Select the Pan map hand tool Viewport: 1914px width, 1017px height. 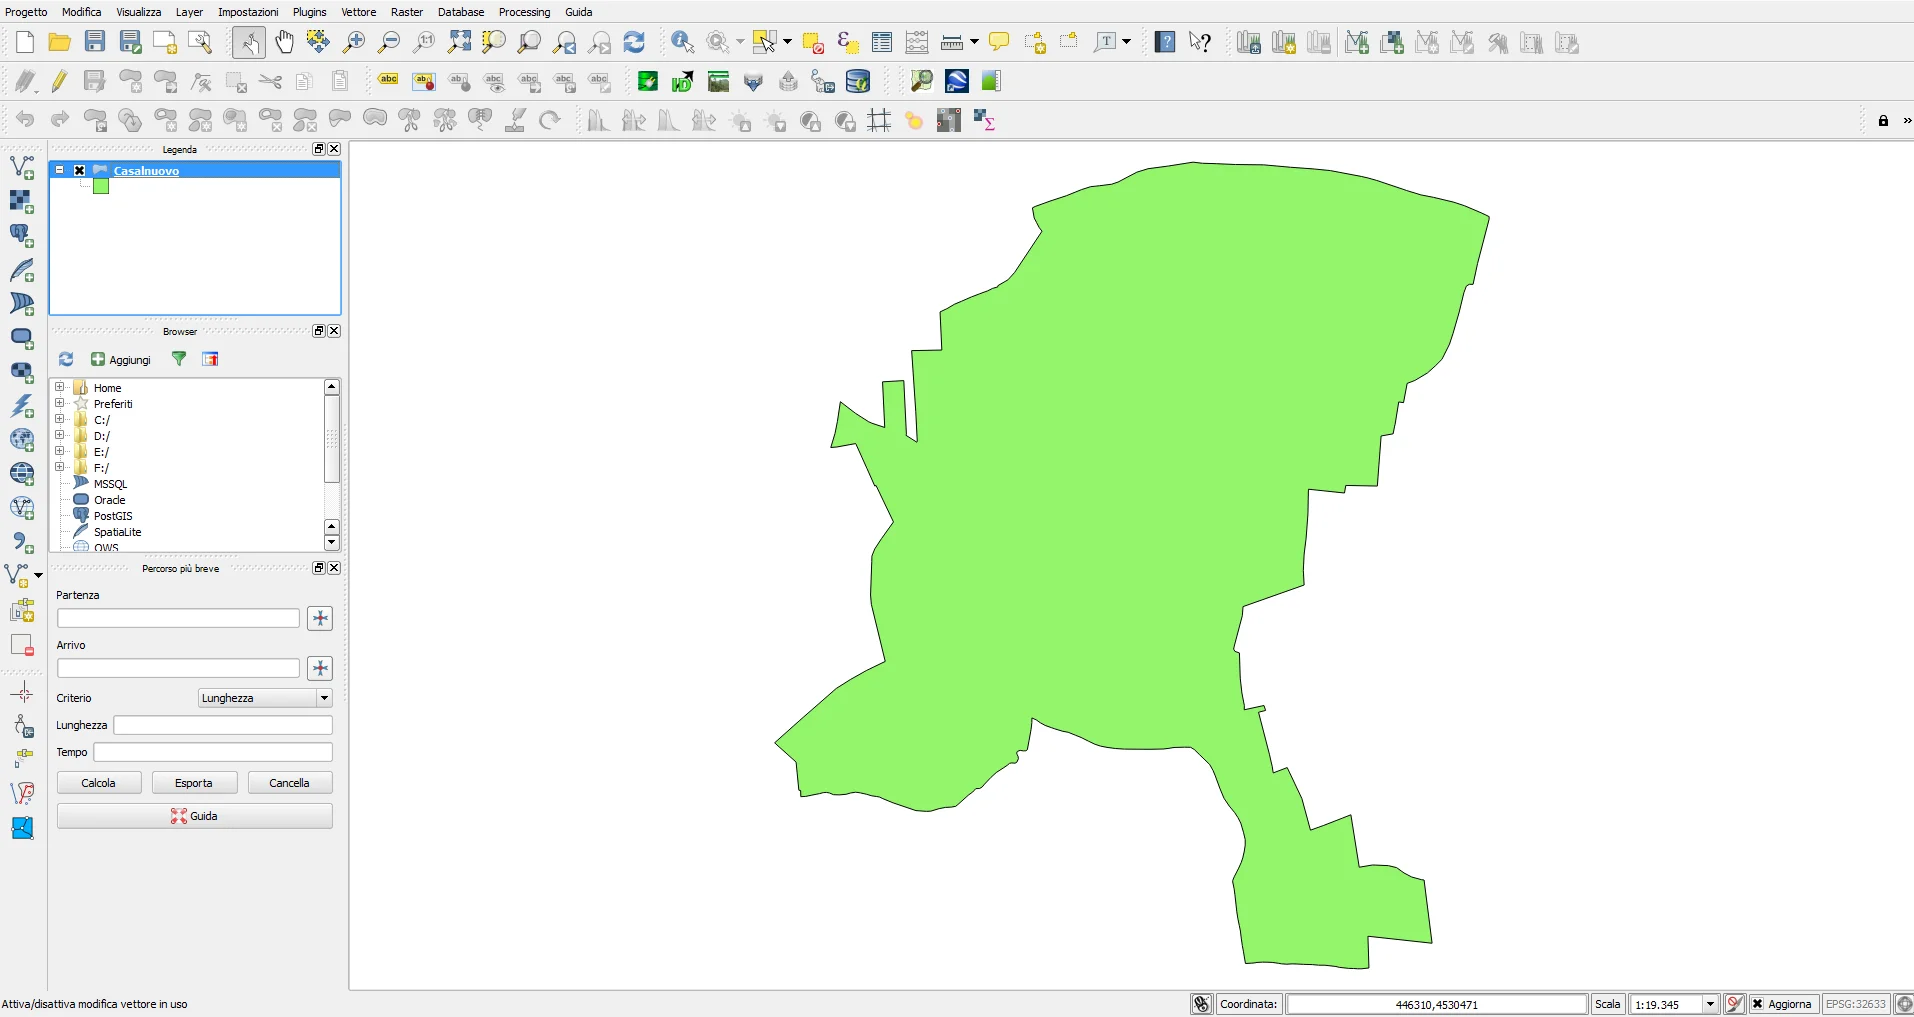[x=285, y=42]
